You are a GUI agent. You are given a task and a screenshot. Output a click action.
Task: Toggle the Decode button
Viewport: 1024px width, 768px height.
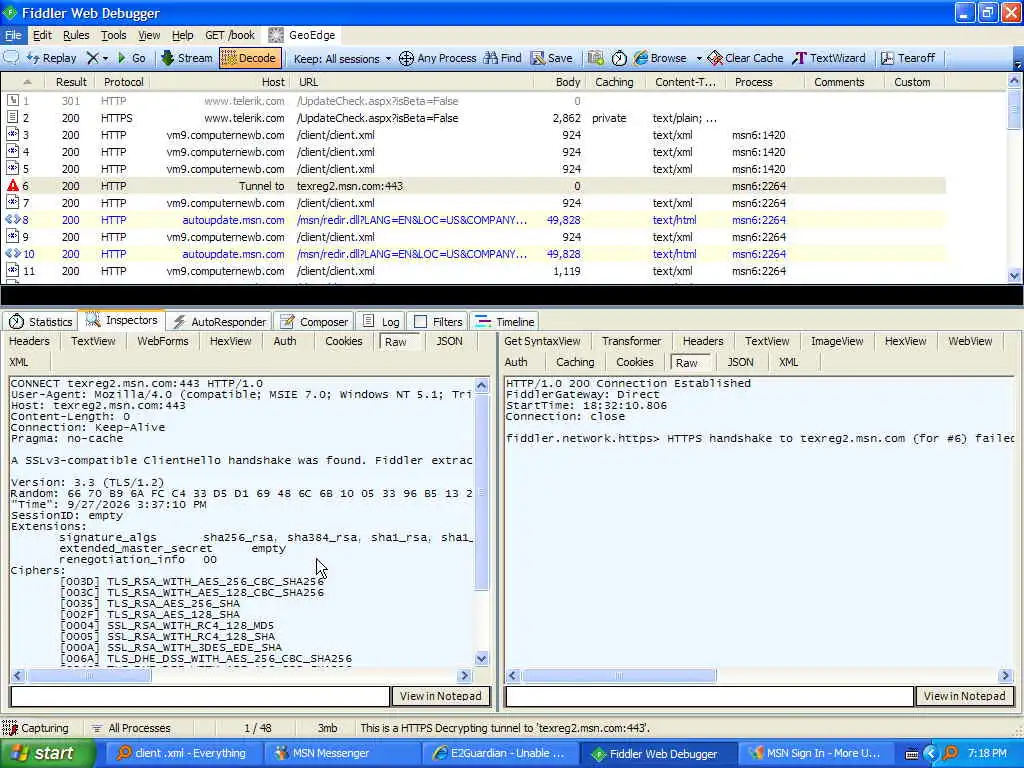click(x=249, y=58)
